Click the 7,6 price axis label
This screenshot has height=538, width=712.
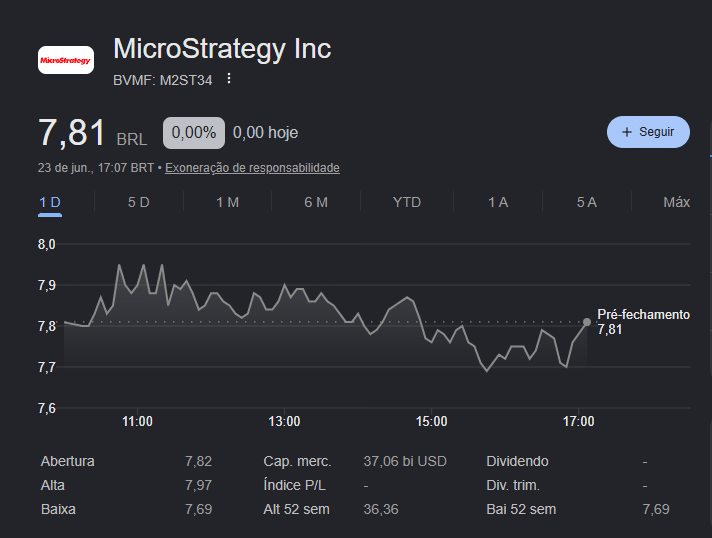pyautogui.click(x=47, y=408)
